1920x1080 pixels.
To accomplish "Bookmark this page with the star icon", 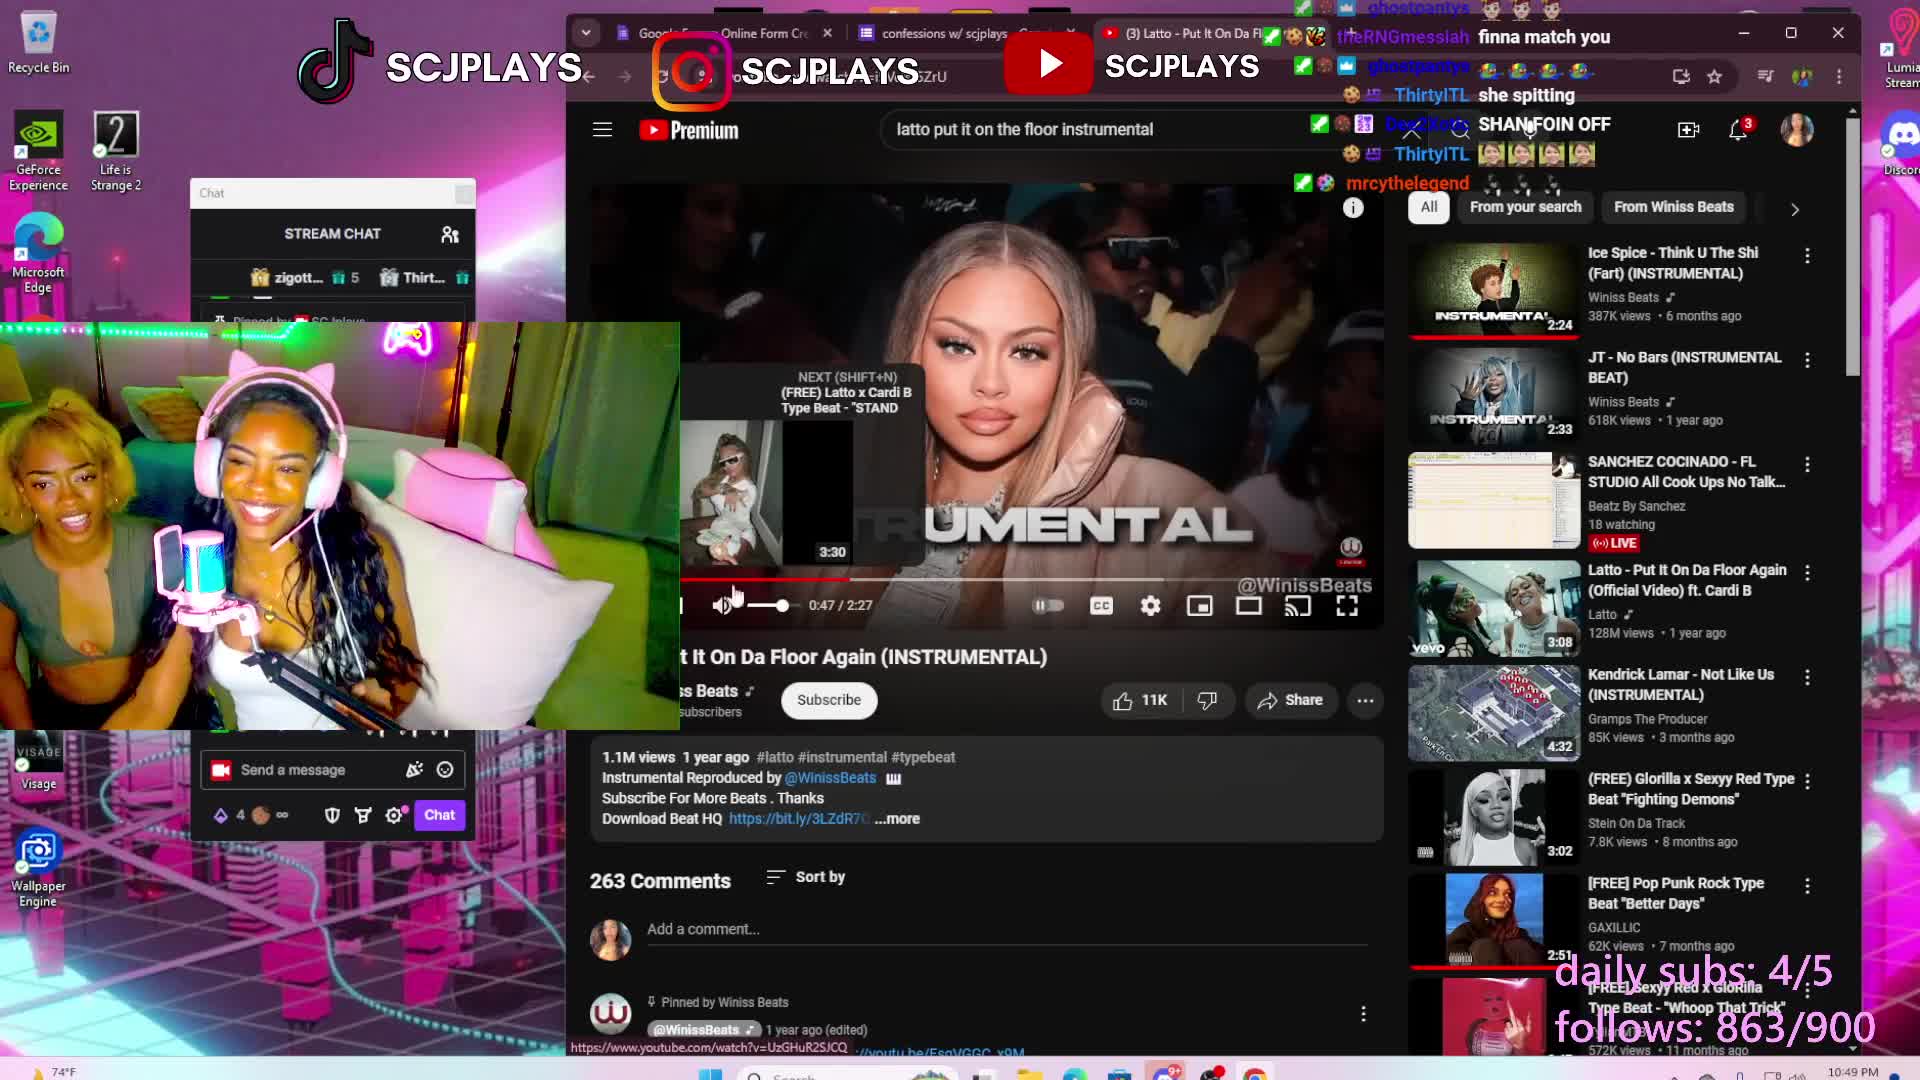I will click(x=1714, y=76).
